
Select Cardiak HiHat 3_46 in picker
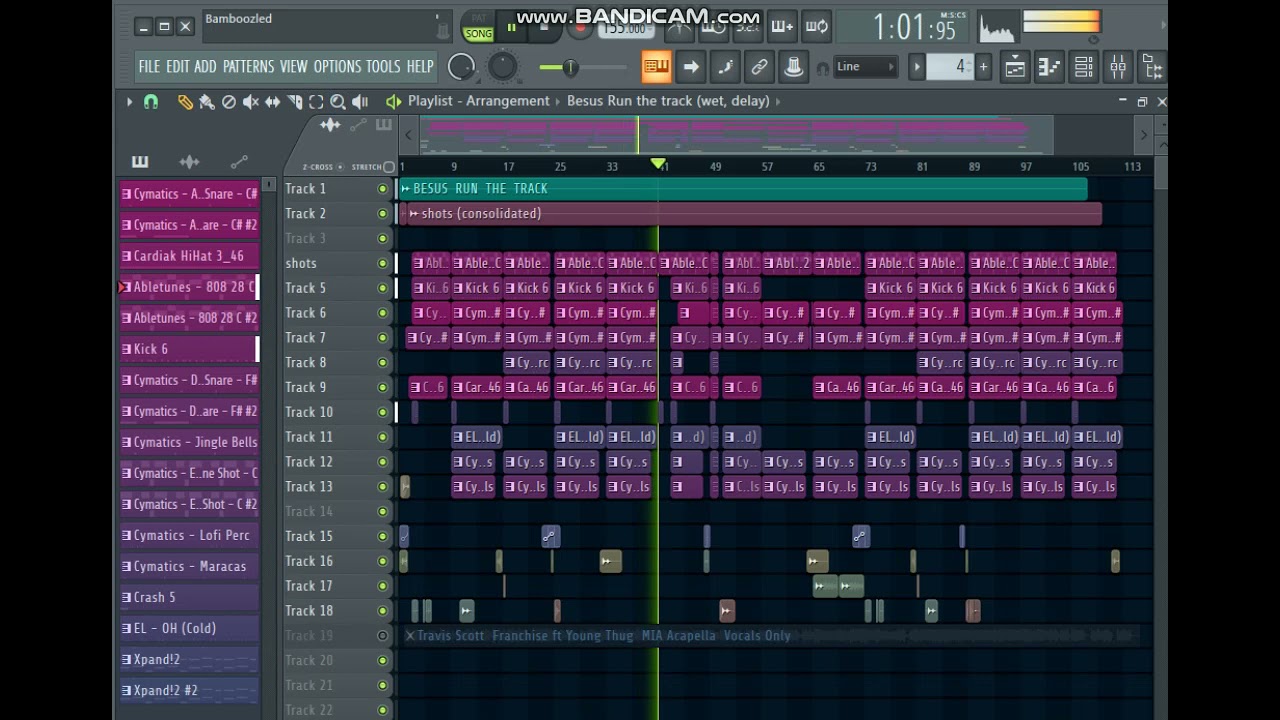(189, 256)
